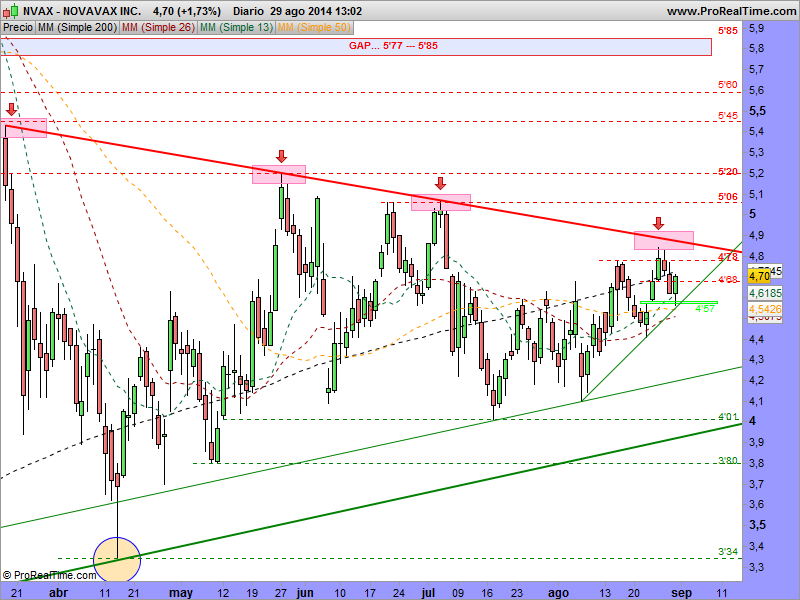Click the green 3'34 support label
The height and width of the screenshot is (600, 800).
[728, 552]
